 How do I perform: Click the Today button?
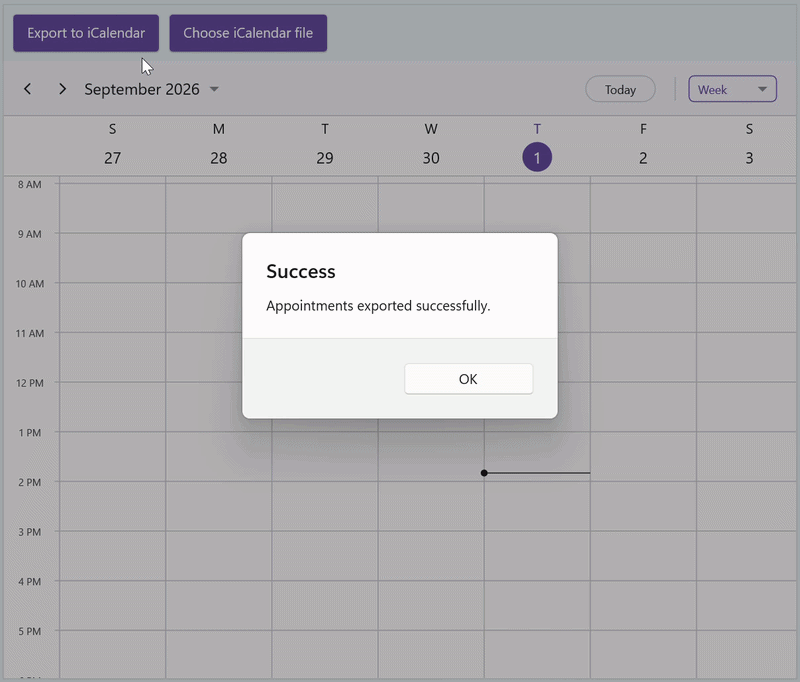[x=620, y=89]
